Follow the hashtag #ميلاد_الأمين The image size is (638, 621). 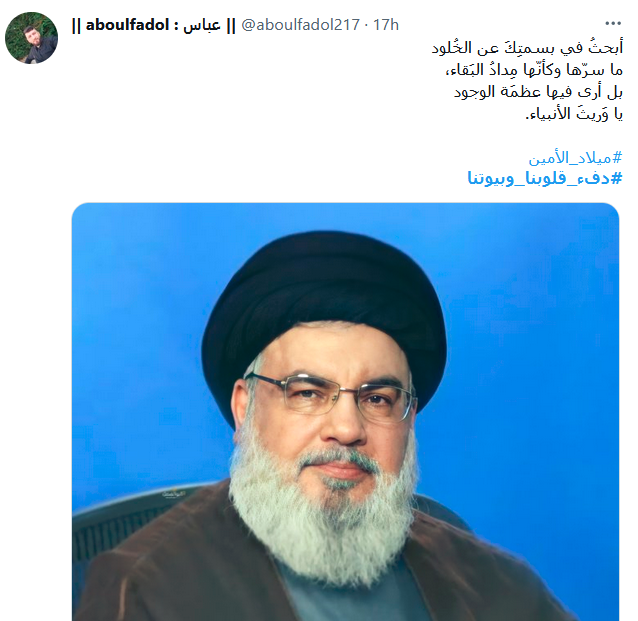pyautogui.click(x=575, y=158)
